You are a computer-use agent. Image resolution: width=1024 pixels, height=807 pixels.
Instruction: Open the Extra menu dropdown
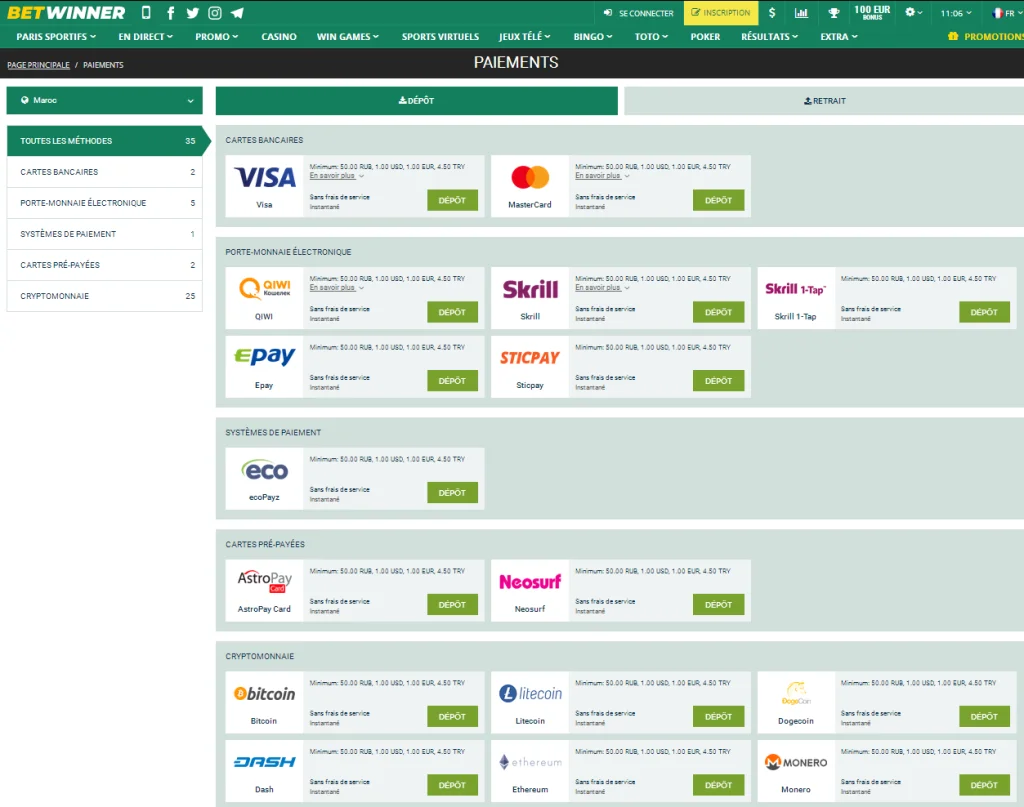(839, 37)
